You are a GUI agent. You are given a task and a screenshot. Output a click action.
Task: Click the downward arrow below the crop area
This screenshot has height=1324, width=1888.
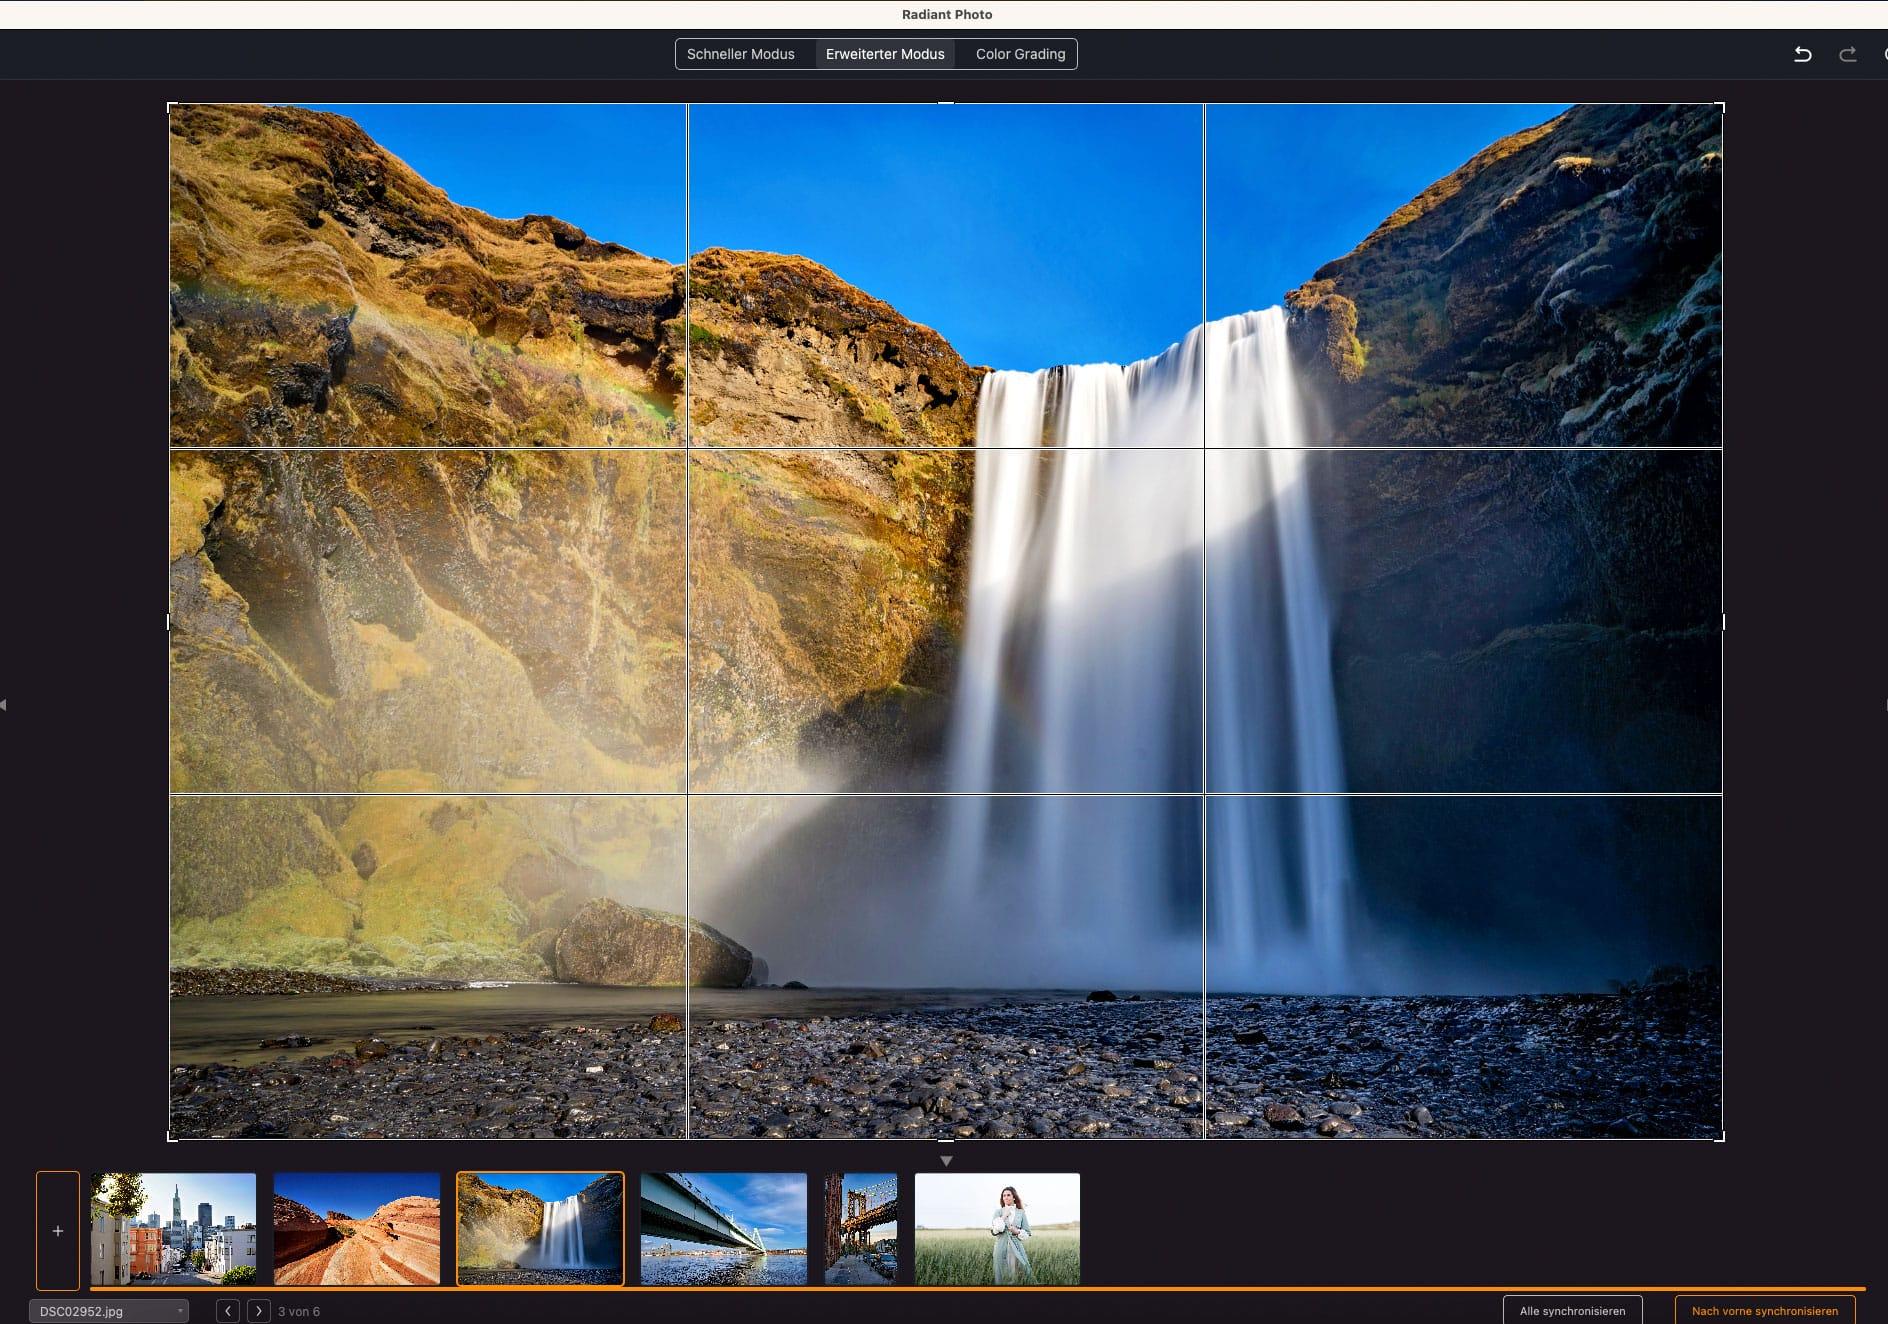[945, 1160]
